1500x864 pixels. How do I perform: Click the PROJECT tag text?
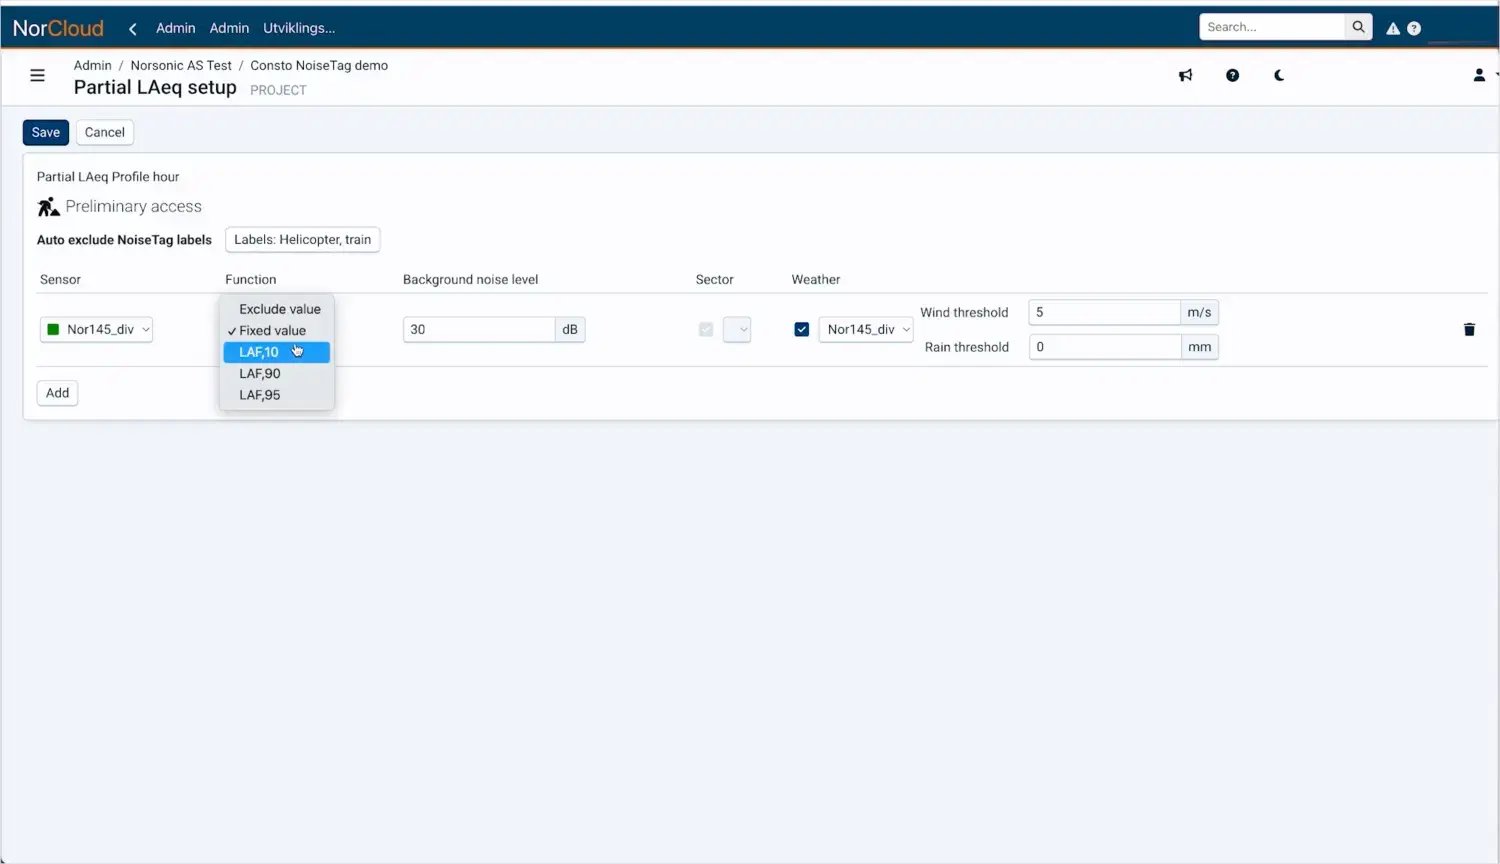[x=278, y=90]
